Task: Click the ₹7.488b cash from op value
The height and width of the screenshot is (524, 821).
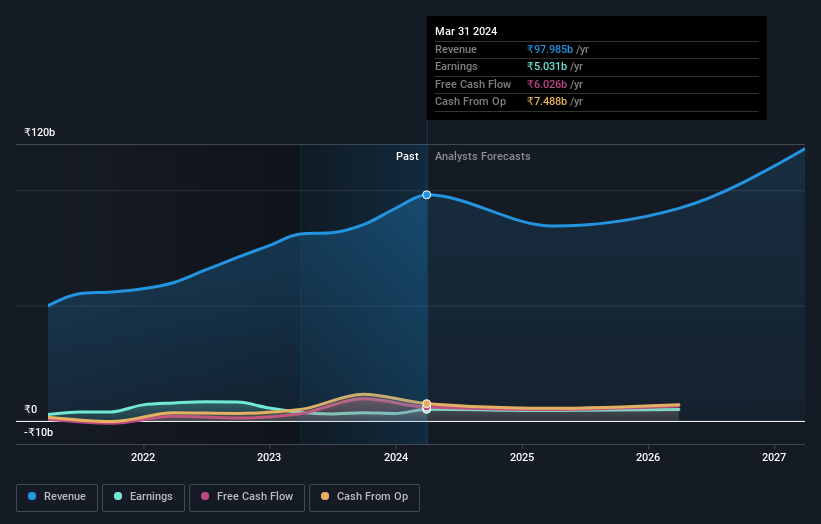Action: click(547, 102)
